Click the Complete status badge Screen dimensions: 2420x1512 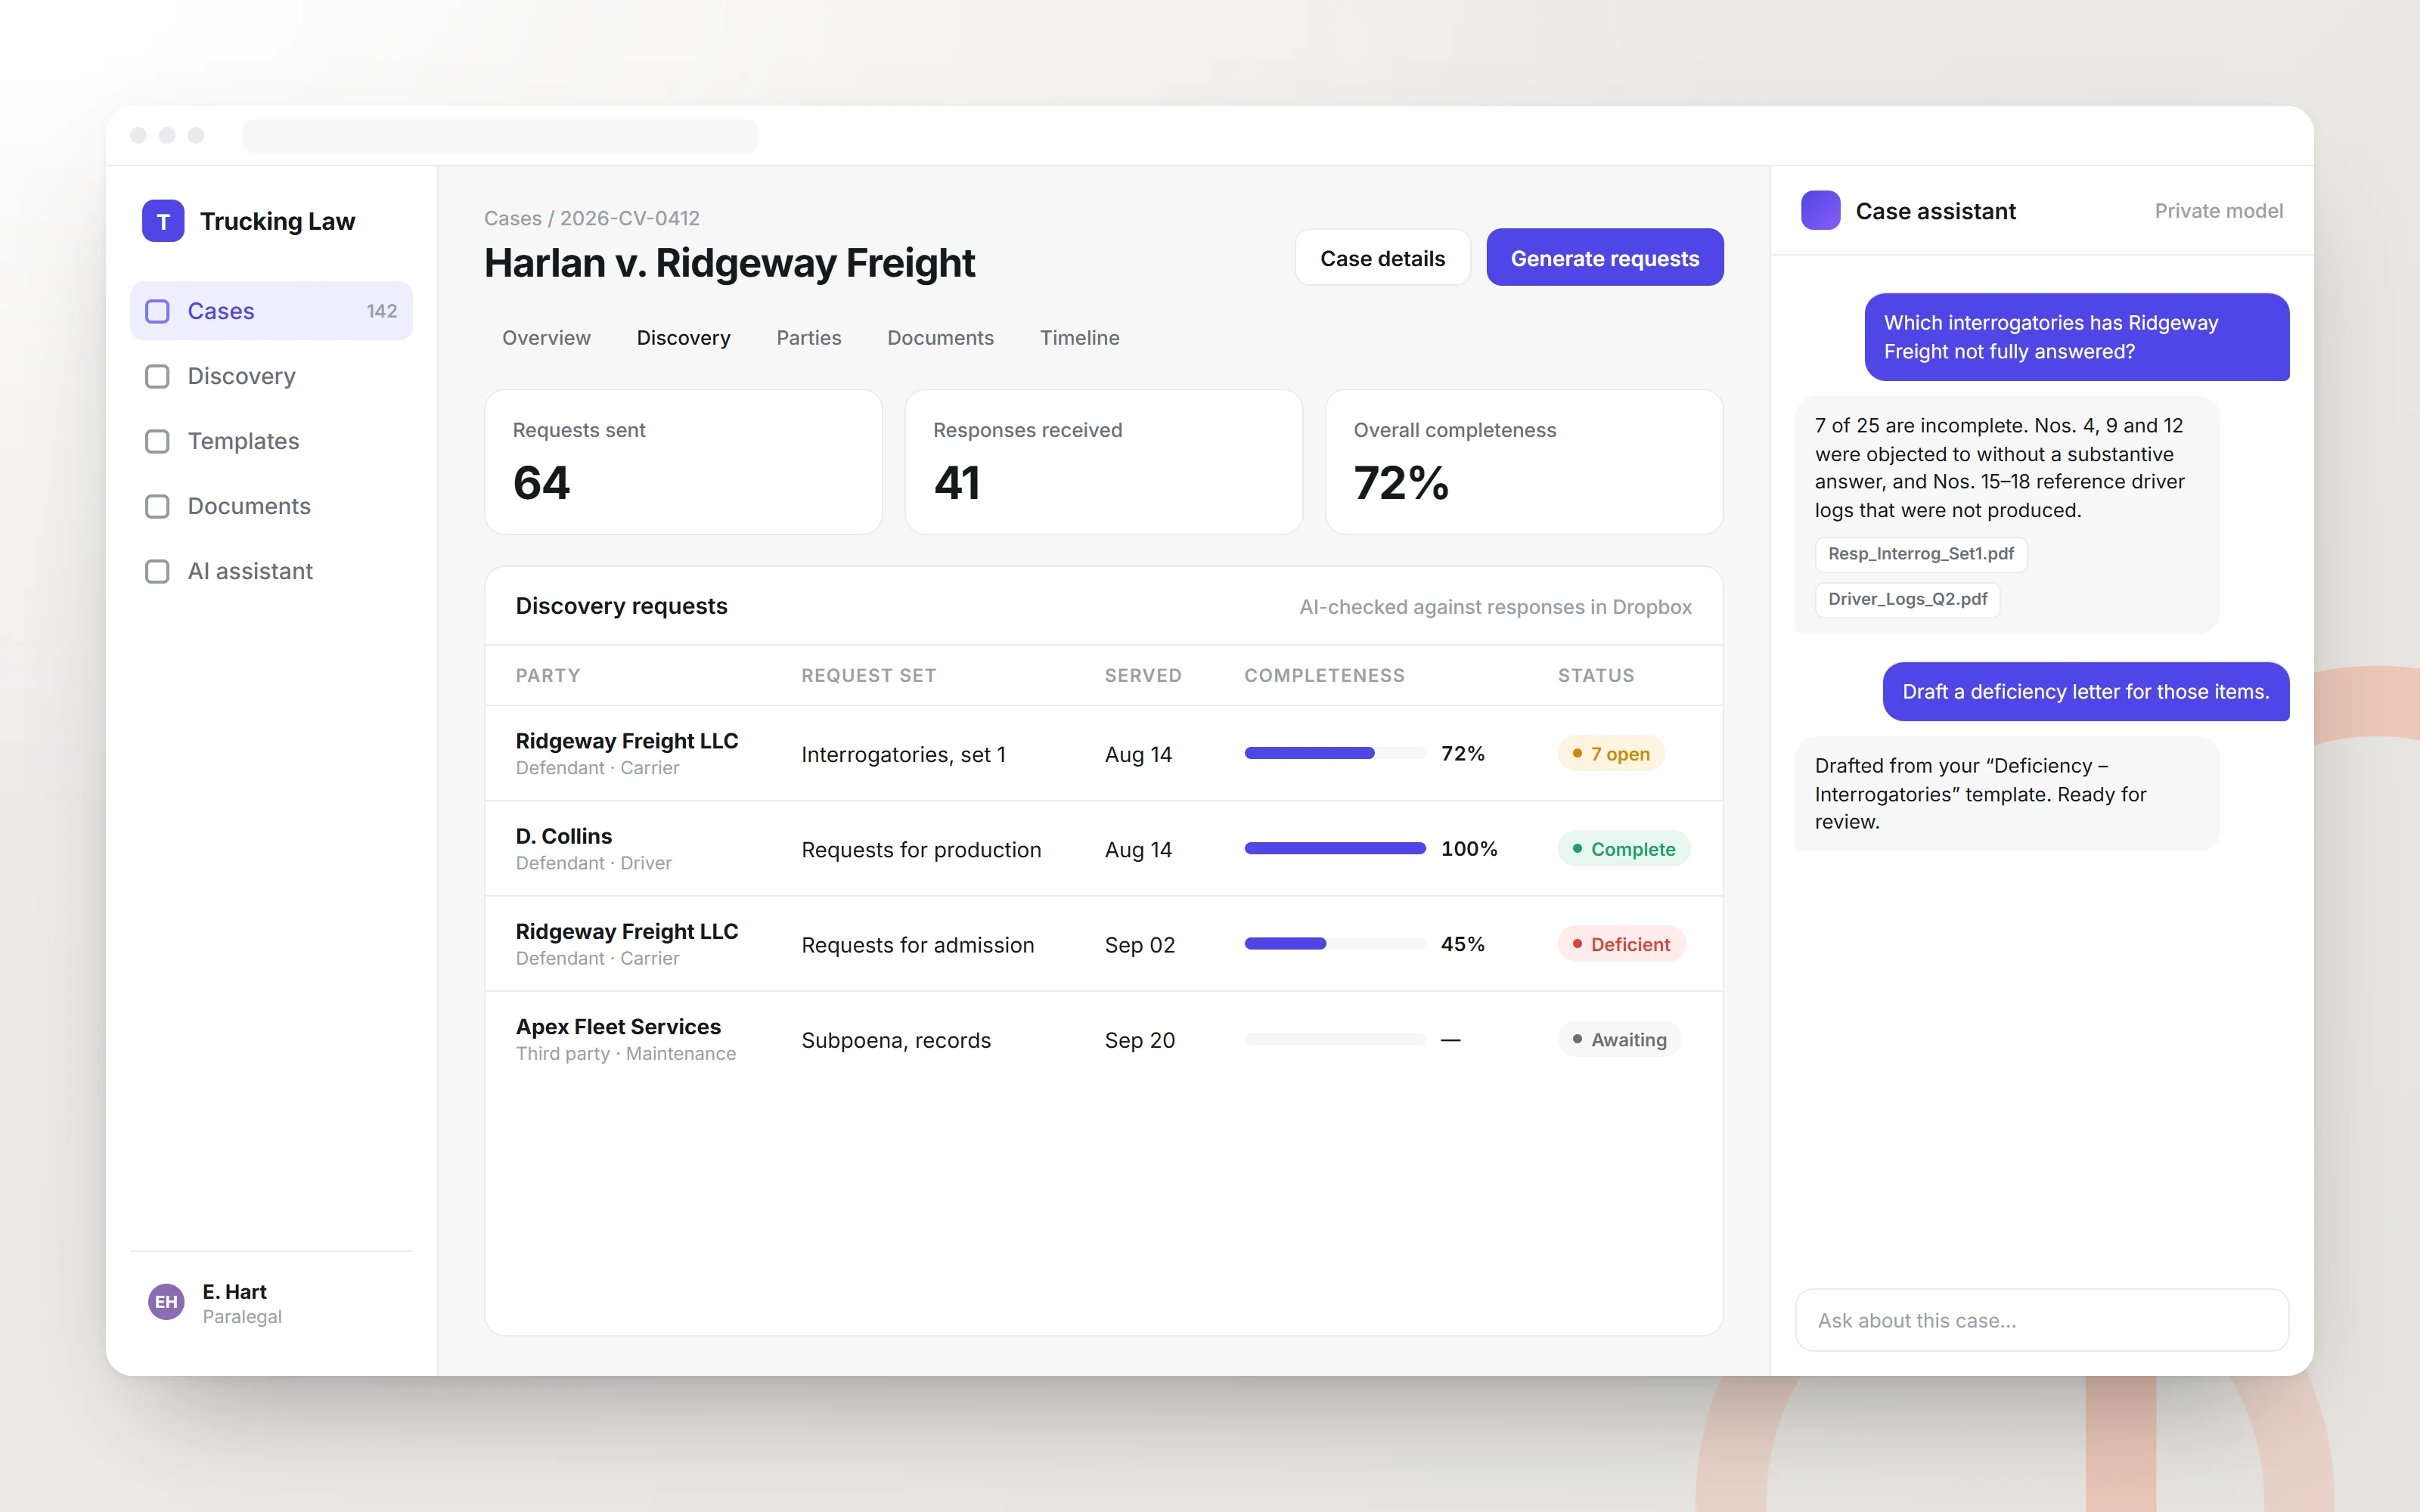[1623, 849]
